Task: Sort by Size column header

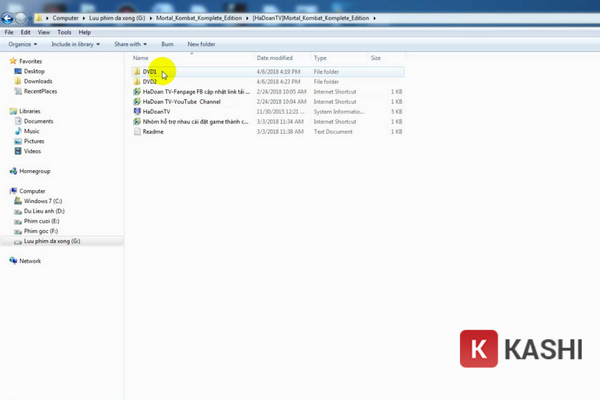Action: pyautogui.click(x=386, y=58)
